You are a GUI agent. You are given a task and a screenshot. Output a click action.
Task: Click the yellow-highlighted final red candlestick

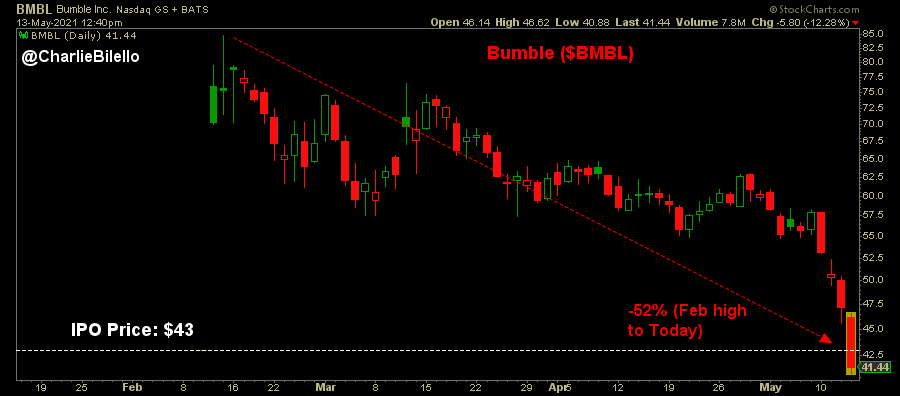[851, 343]
